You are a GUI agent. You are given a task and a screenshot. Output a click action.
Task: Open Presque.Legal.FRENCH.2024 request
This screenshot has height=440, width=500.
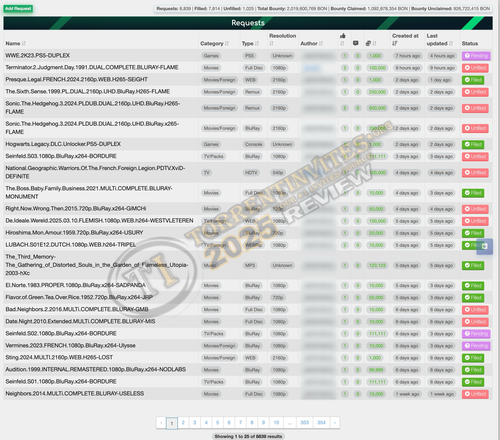pyautogui.click(x=76, y=79)
